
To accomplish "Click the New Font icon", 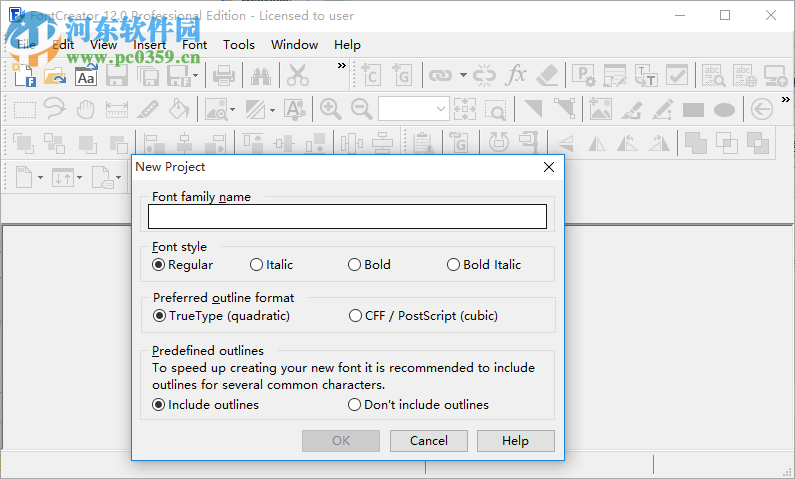I will click(x=24, y=76).
